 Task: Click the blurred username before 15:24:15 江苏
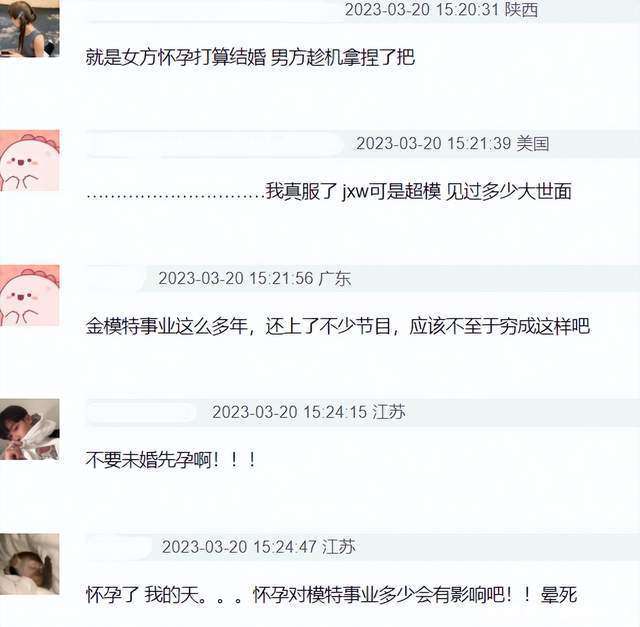click(x=141, y=412)
